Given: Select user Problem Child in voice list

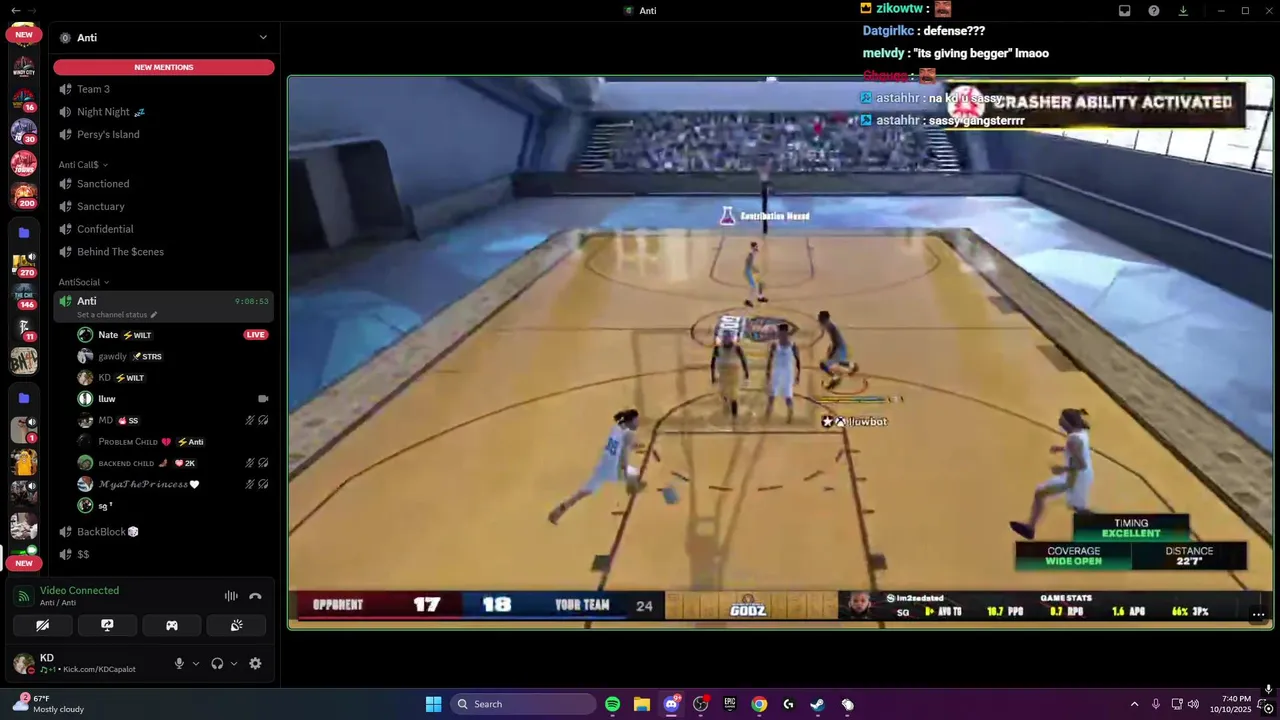Looking at the screenshot, I should tap(172, 442).
